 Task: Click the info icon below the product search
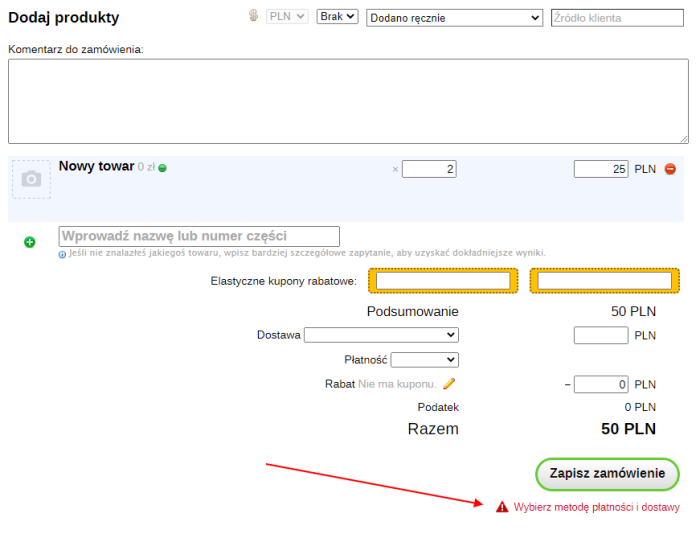(63, 254)
